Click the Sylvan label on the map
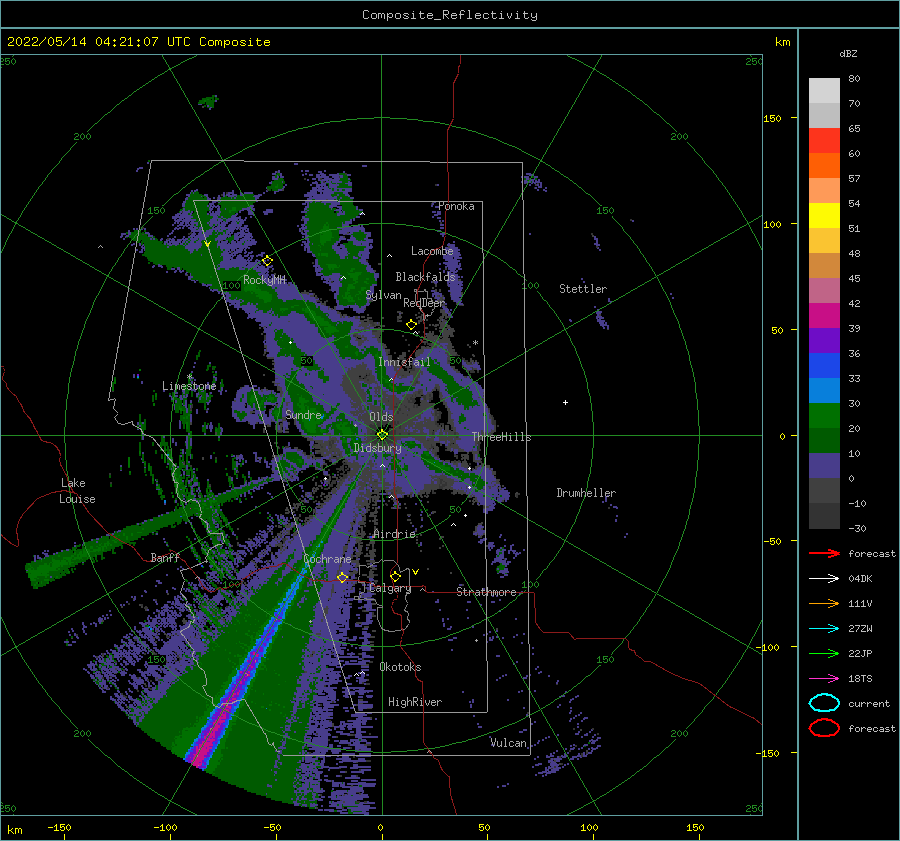 tap(383, 295)
